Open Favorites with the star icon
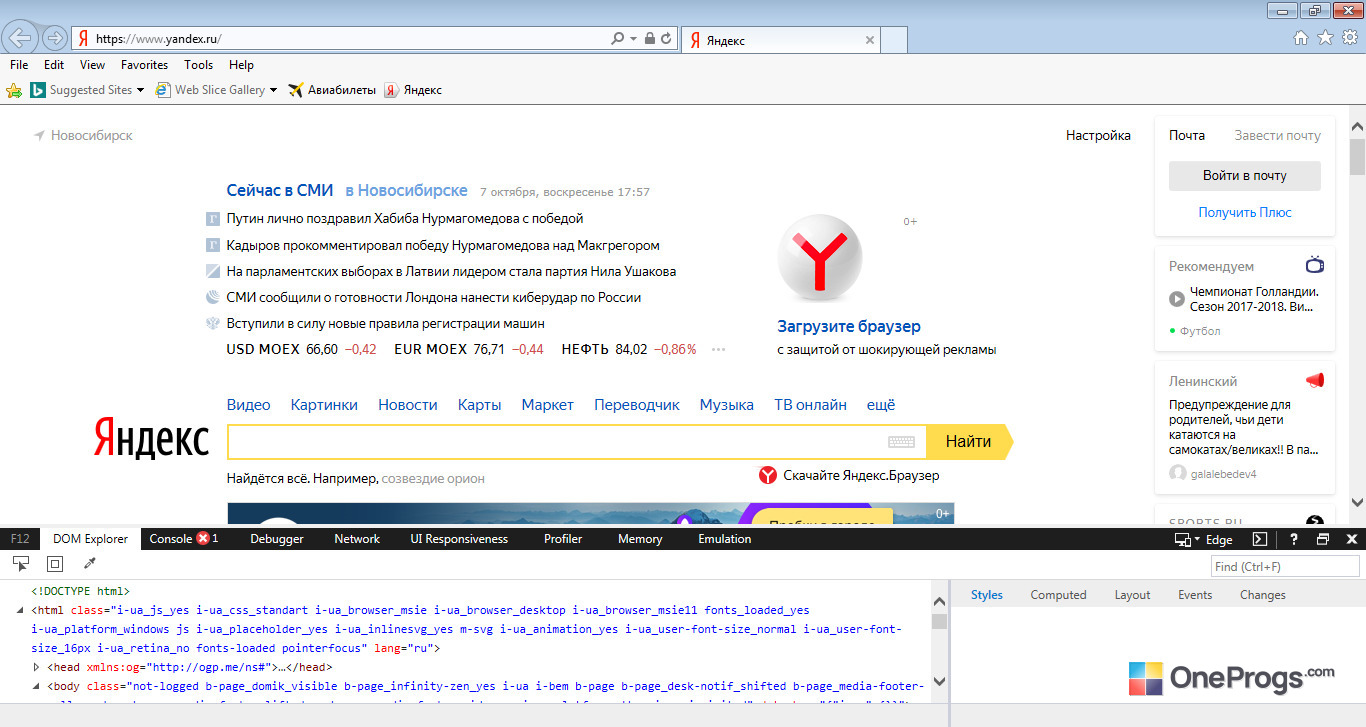This screenshot has width=1366, height=727. [1325, 38]
